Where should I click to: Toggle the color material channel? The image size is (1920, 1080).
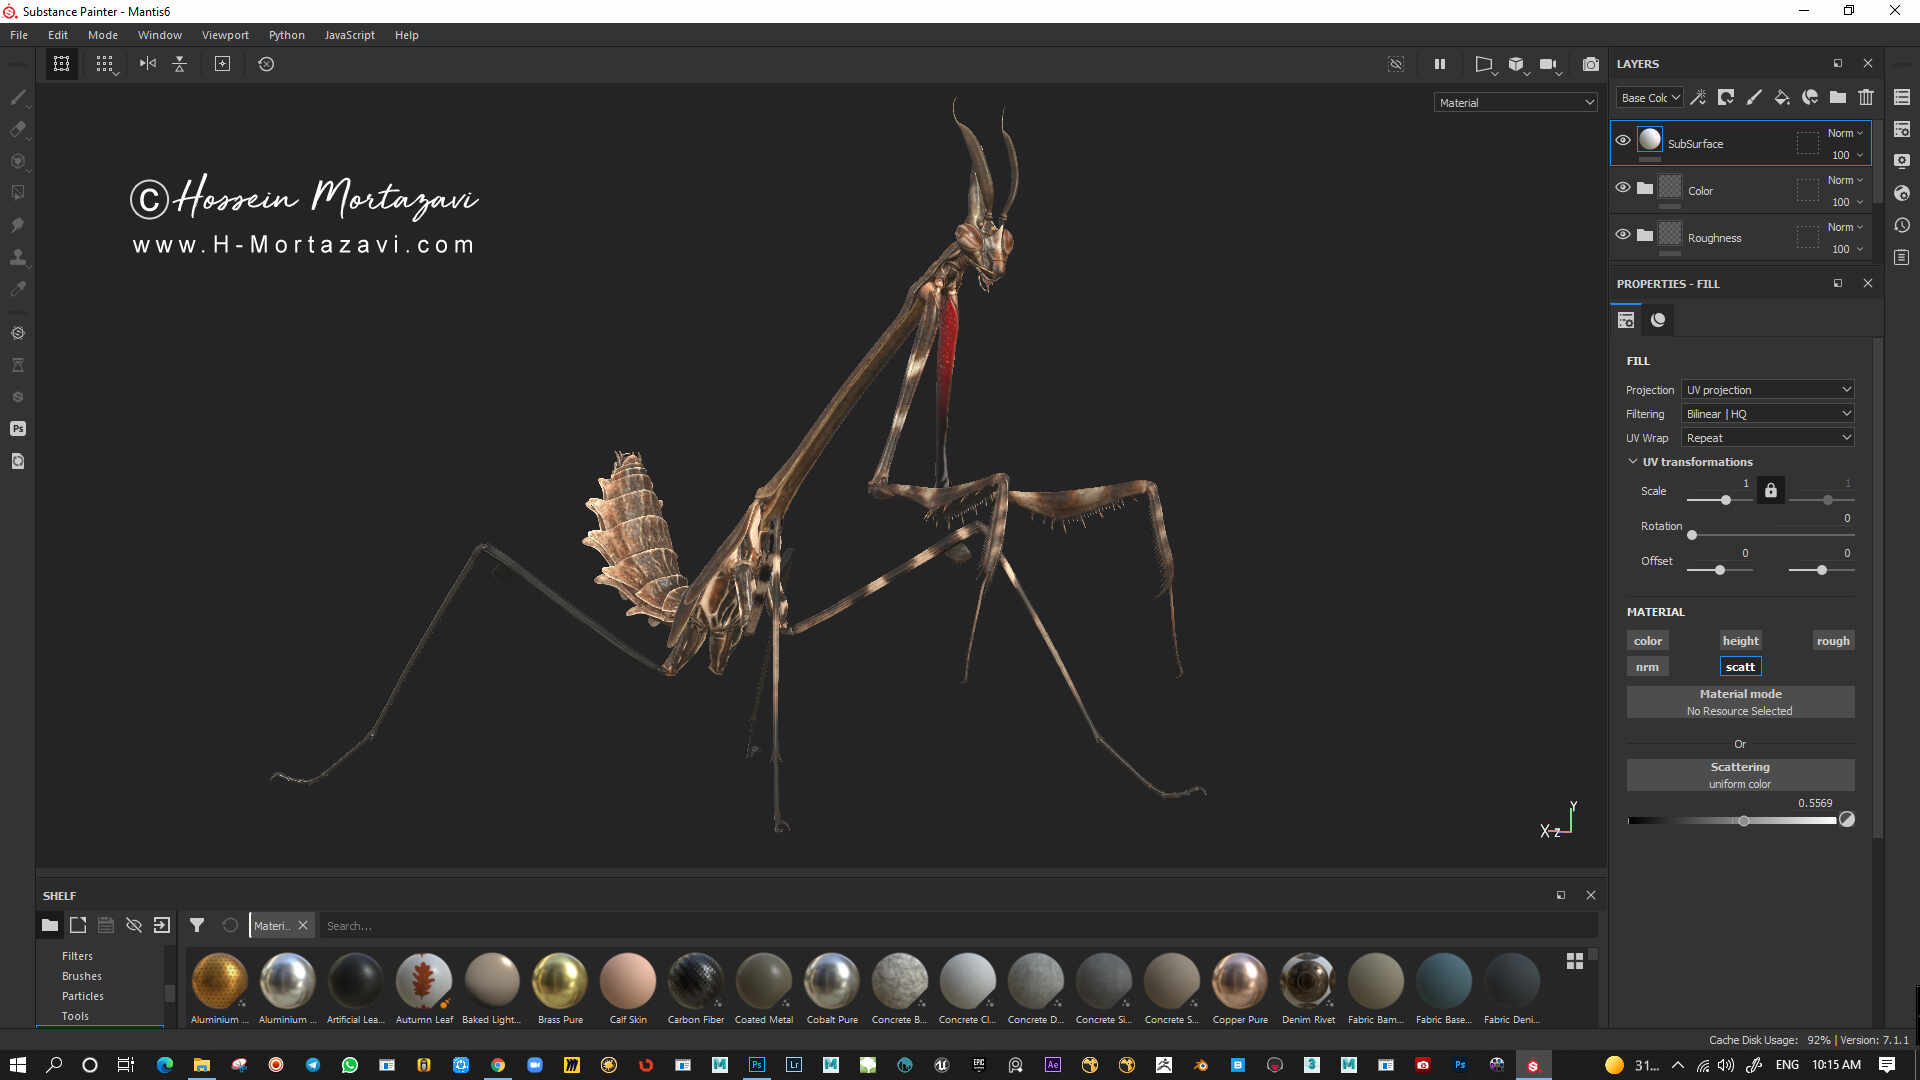(1647, 641)
